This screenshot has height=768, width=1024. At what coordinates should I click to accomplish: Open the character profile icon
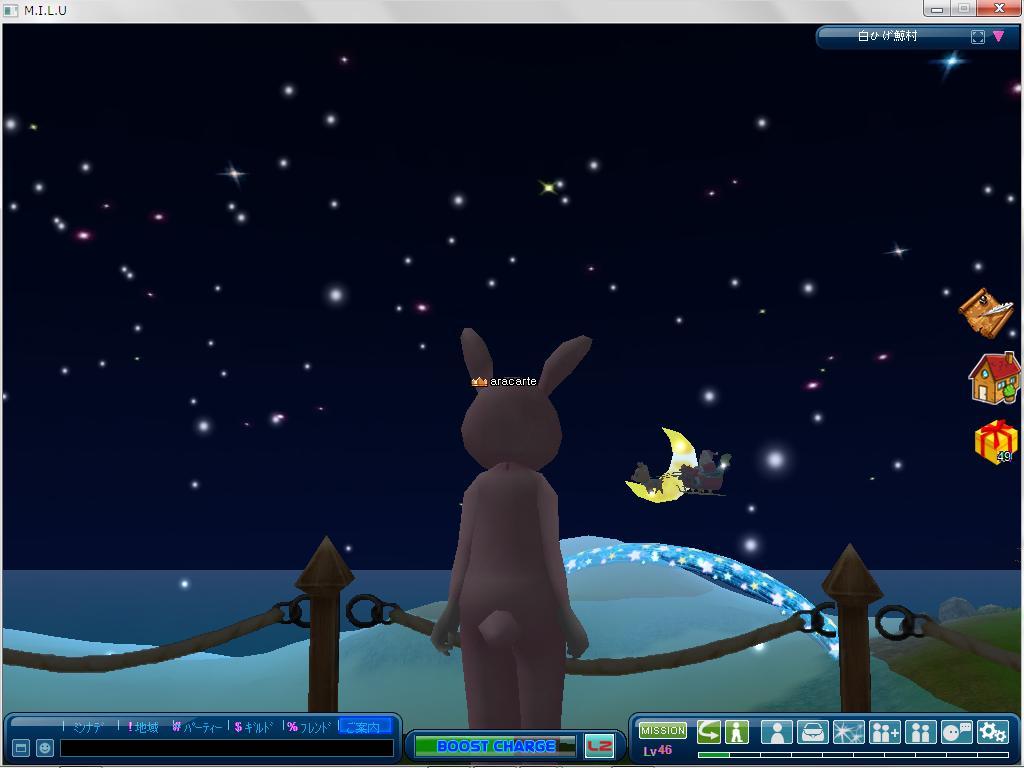coord(777,732)
